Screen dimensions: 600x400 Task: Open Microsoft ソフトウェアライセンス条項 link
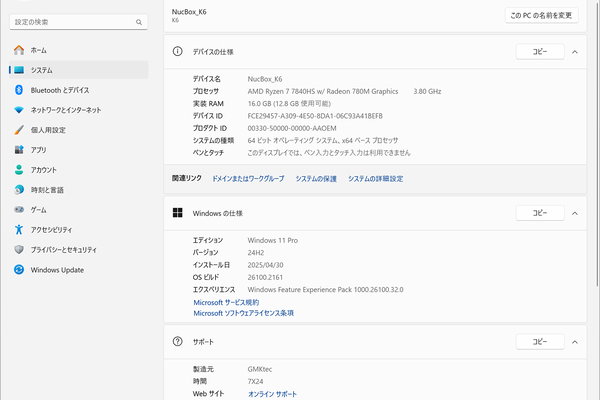pos(243,313)
